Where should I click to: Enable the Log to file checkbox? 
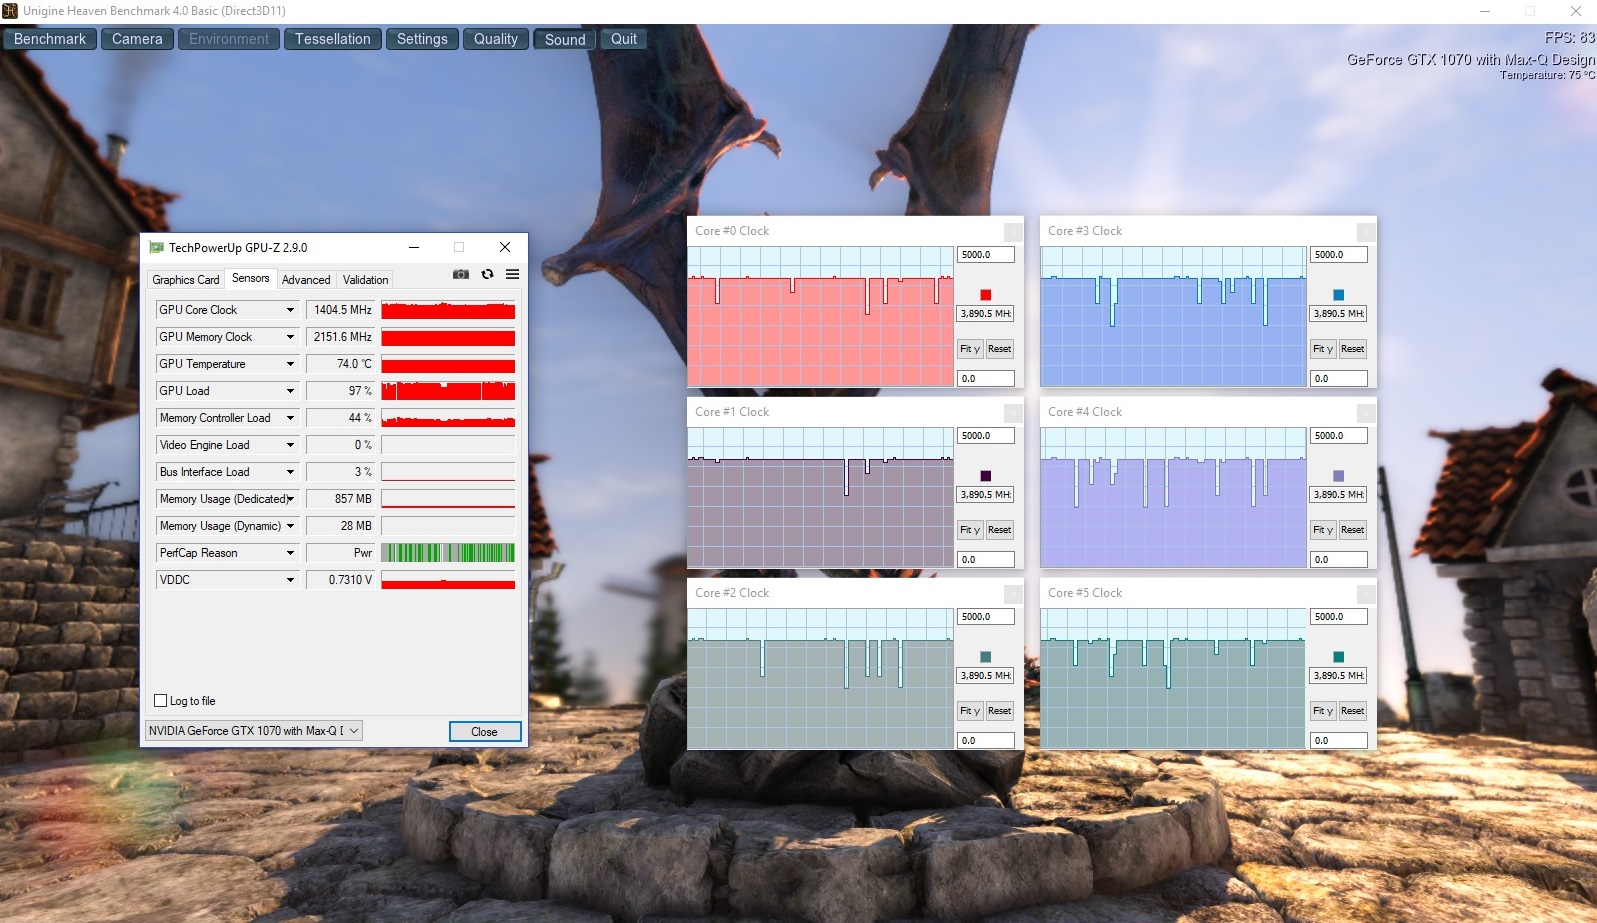(x=160, y=701)
